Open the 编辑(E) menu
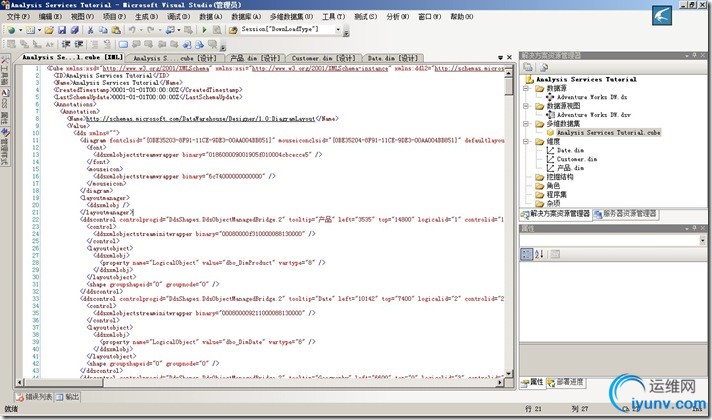 pos(50,16)
